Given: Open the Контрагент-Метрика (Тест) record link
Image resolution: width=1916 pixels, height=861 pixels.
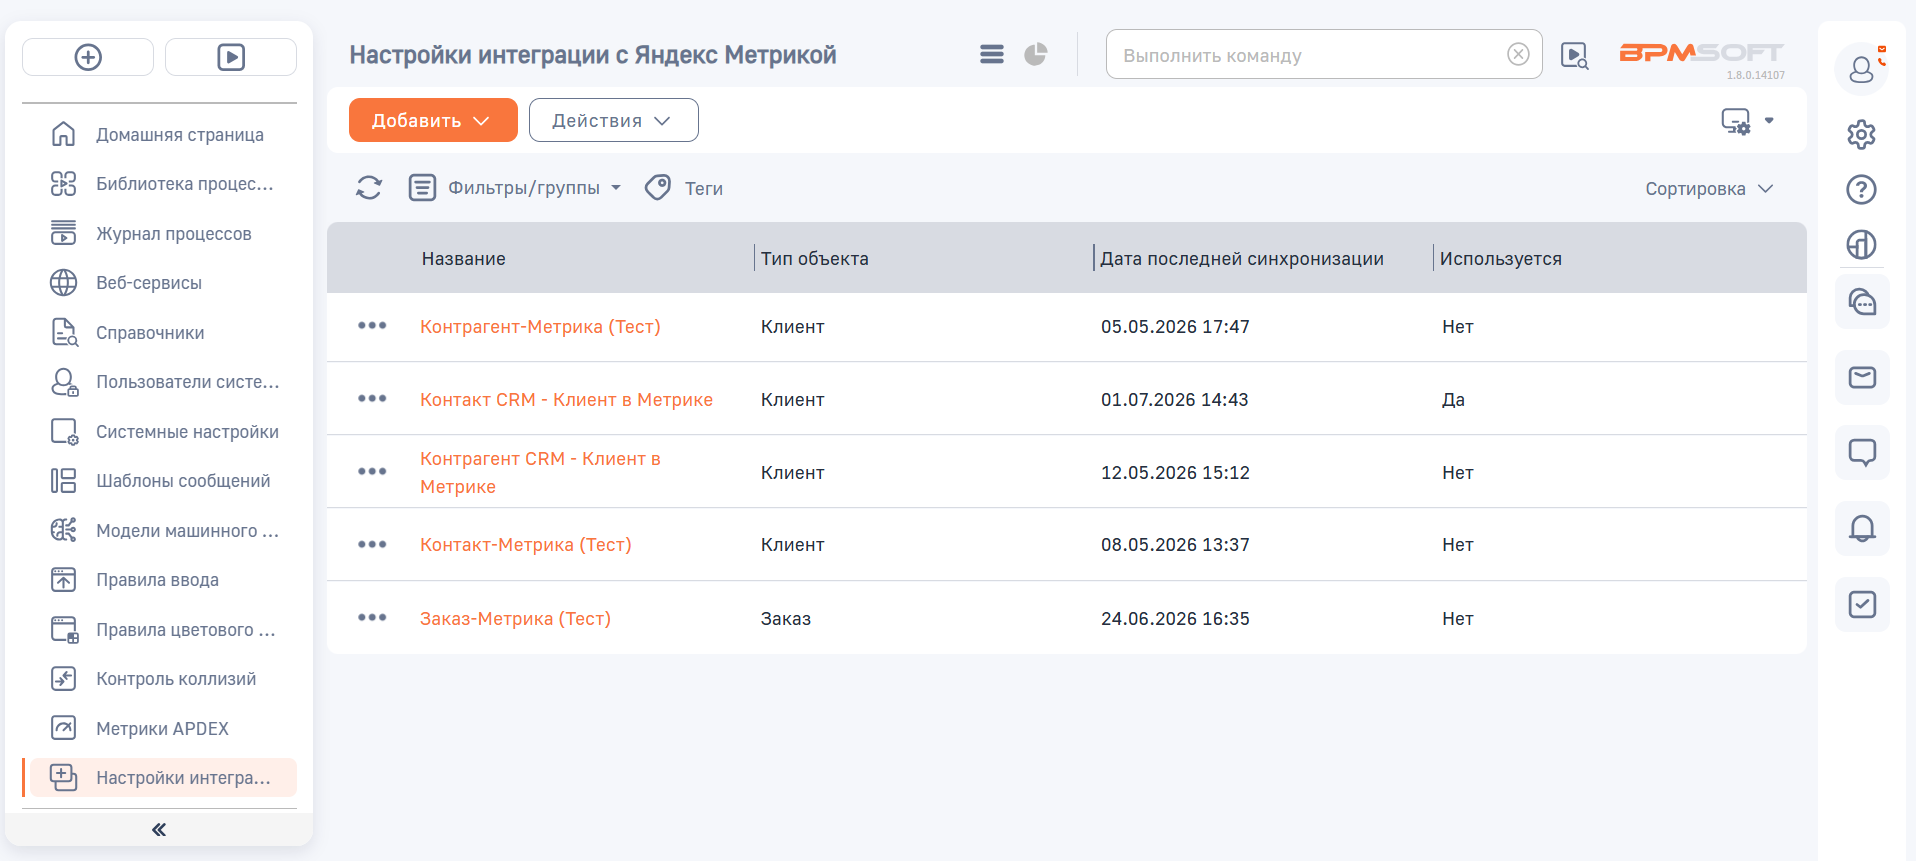Looking at the screenshot, I should (x=540, y=327).
